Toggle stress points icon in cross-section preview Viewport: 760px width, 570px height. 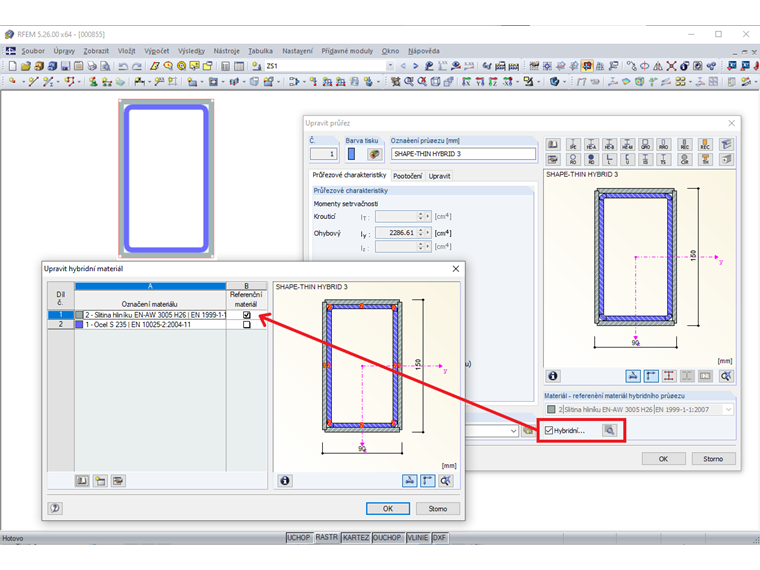[669, 376]
